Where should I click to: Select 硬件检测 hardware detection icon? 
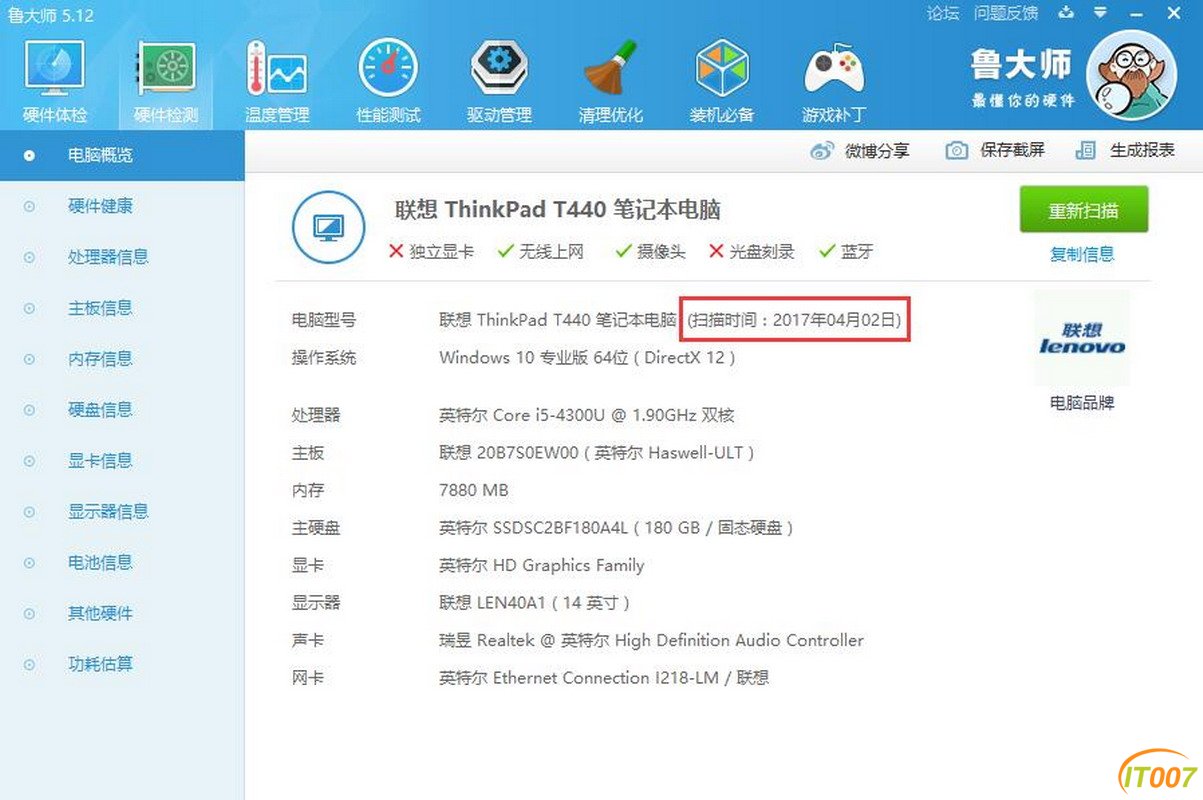[x=166, y=69]
